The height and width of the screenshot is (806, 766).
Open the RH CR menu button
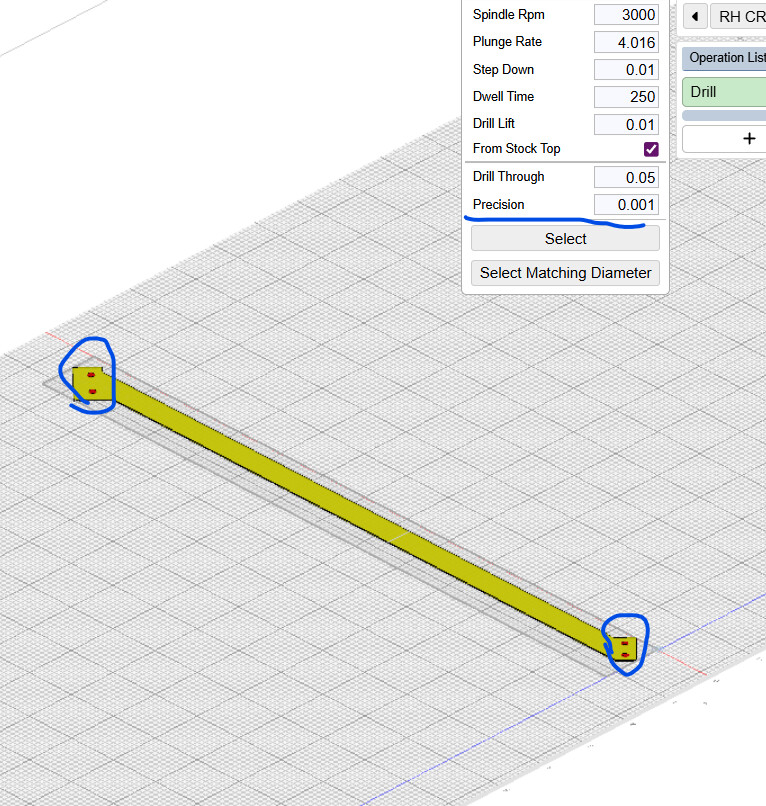pos(741,17)
